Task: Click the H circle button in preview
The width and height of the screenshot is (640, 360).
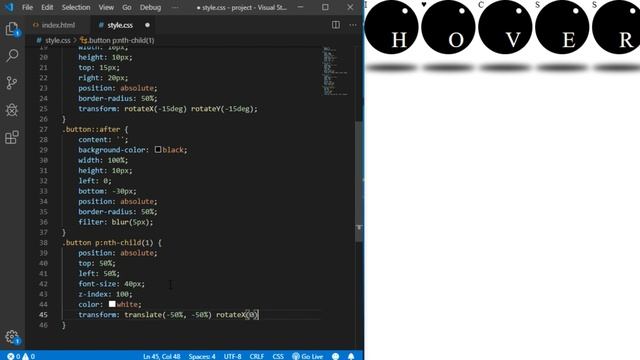Action: [391, 27]
